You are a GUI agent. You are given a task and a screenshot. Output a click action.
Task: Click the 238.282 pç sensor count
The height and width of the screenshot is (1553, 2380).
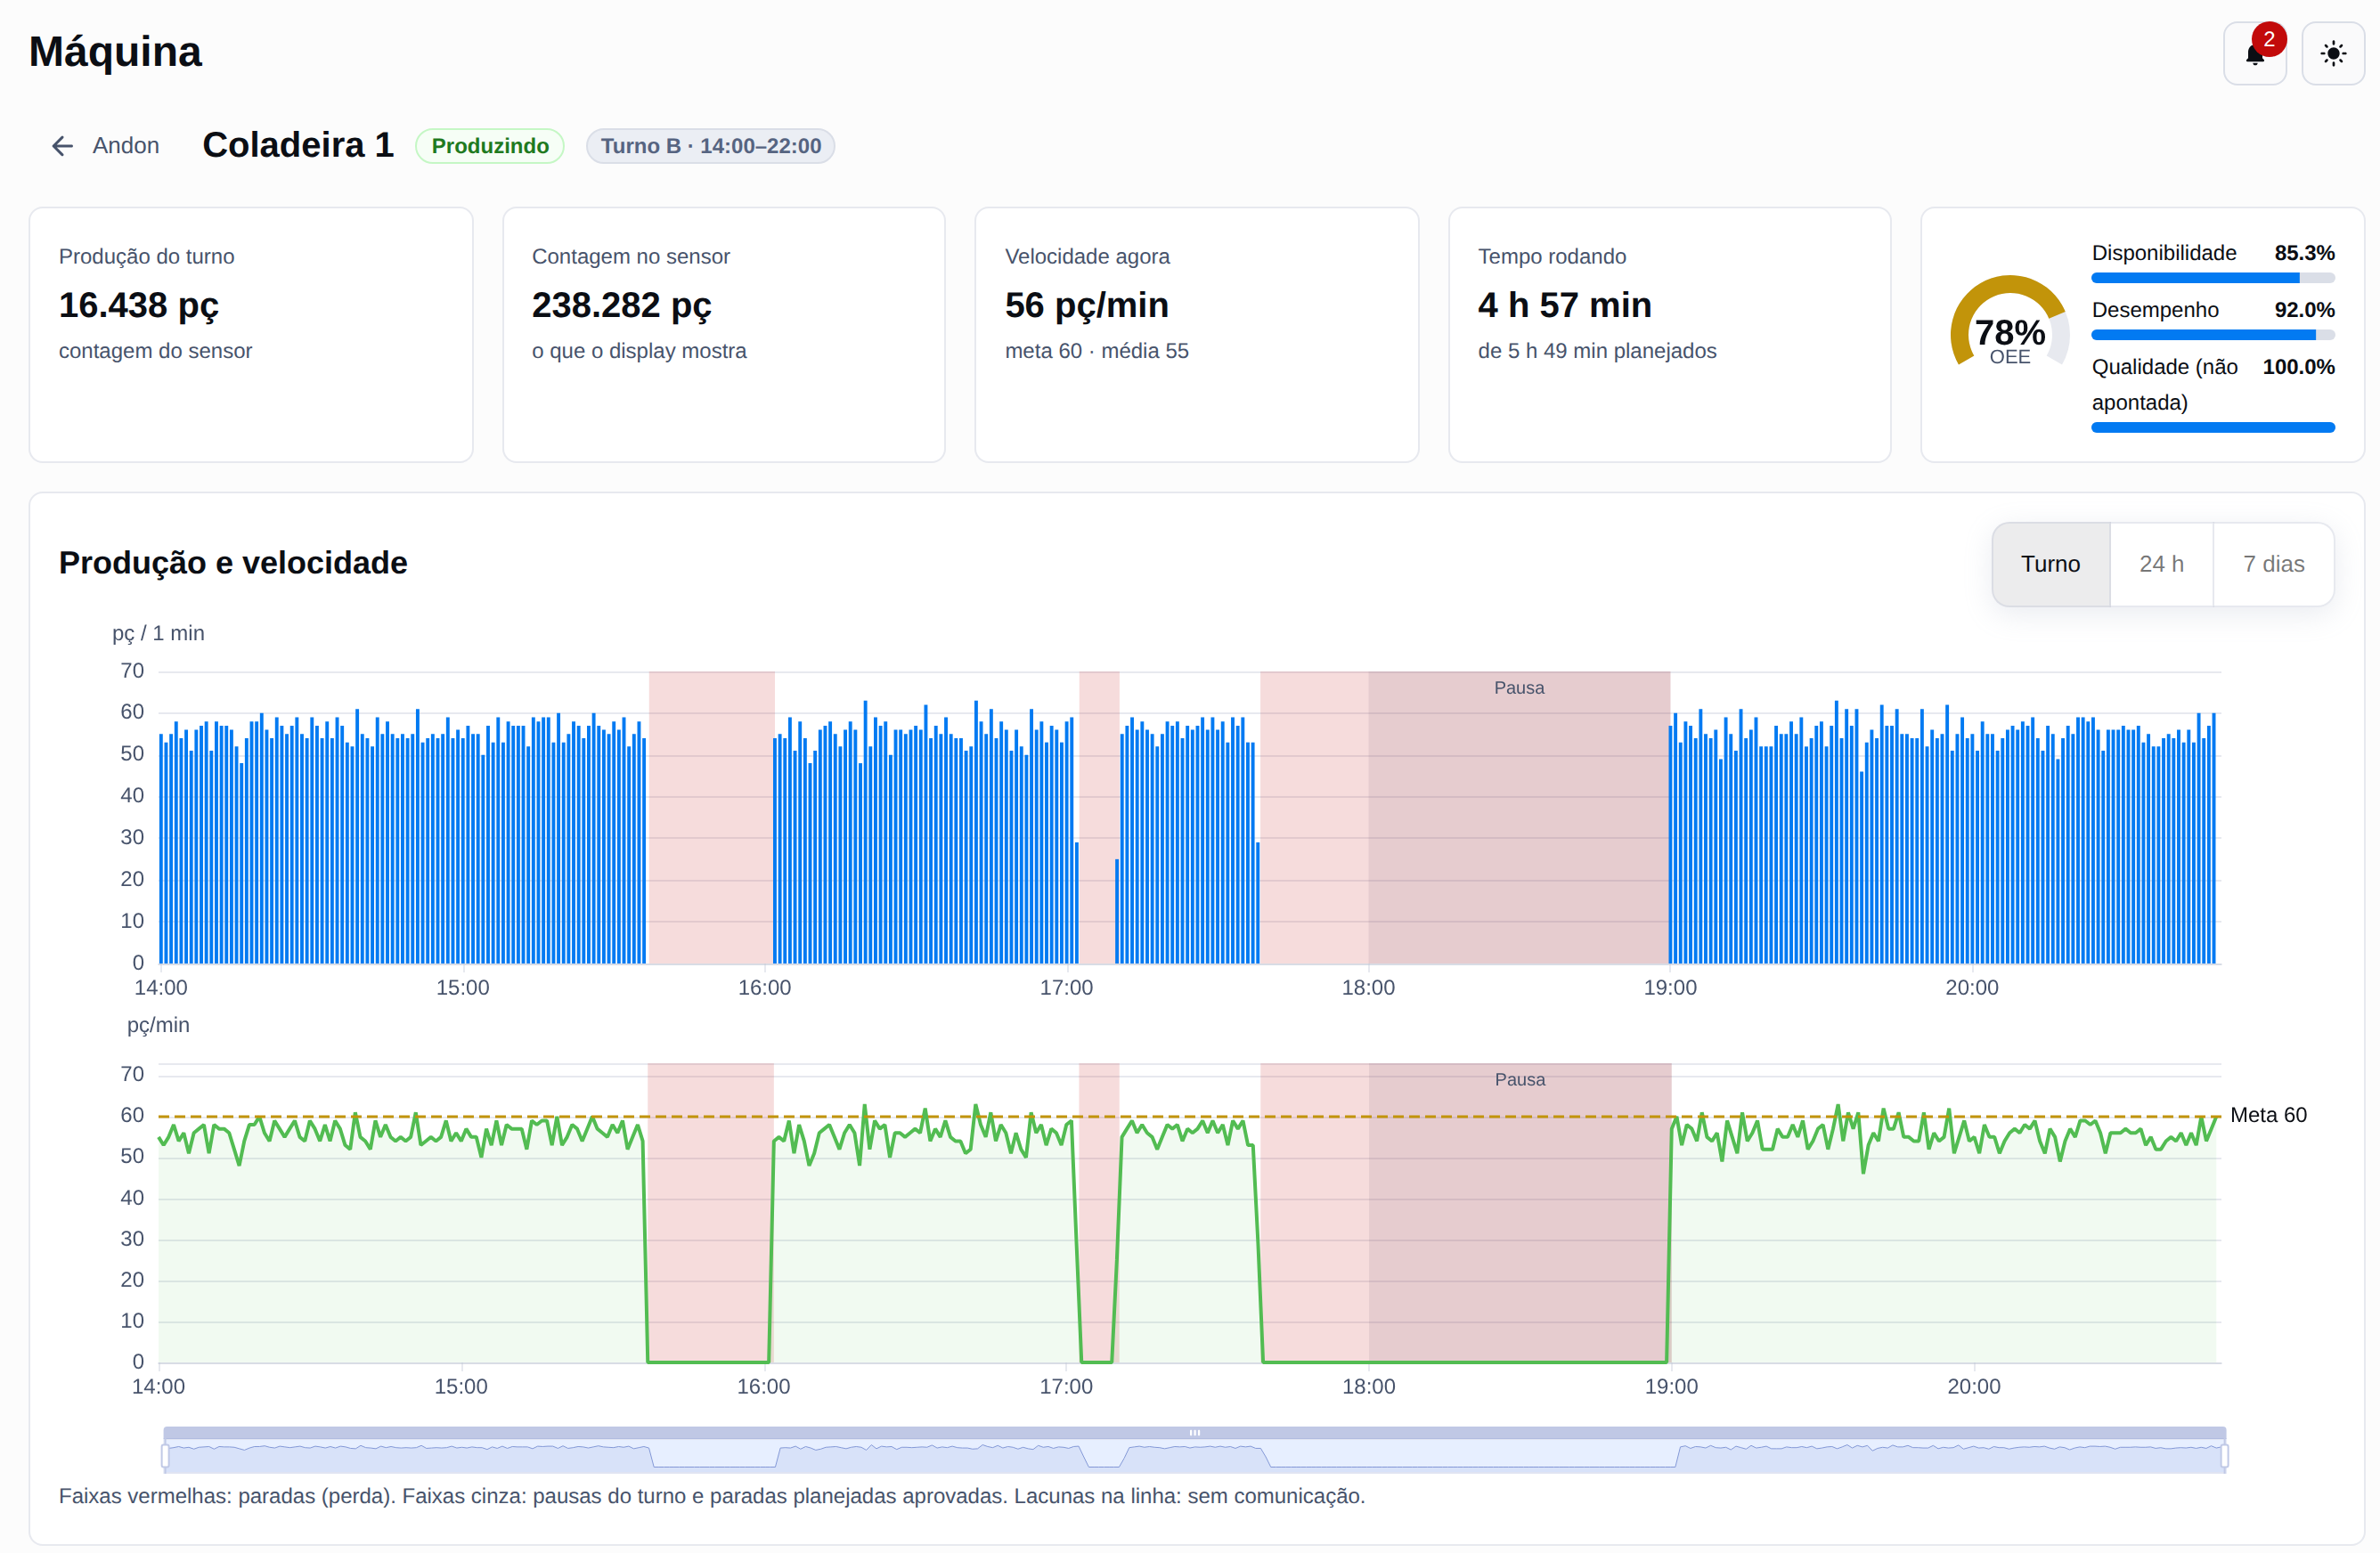621,305
